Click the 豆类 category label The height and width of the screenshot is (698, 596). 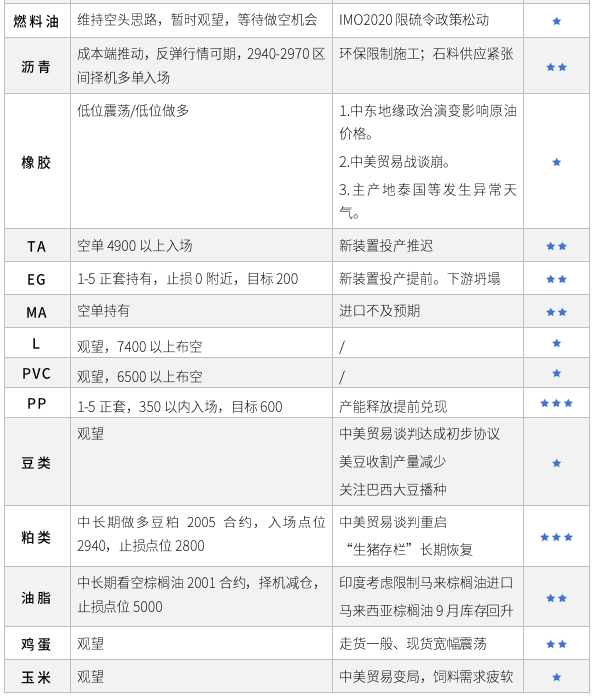pos(36,463)
